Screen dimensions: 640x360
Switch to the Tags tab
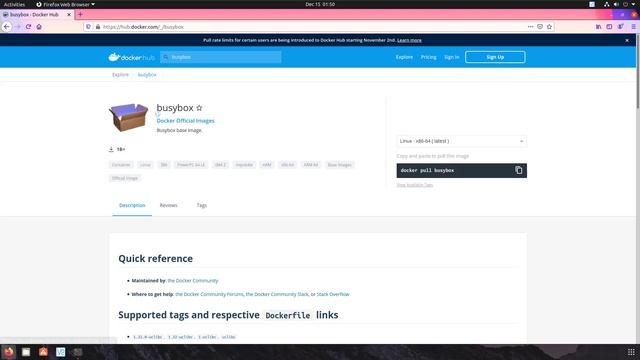(x=202, y=205)
